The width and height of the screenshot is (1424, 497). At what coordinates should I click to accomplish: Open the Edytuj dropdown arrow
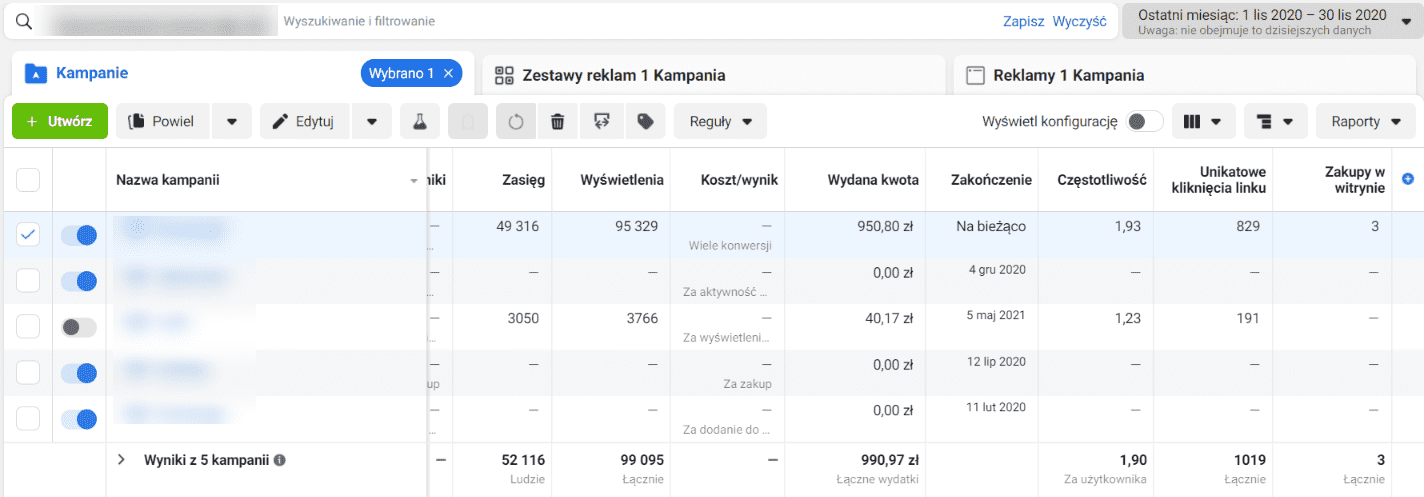click(372, 122)
